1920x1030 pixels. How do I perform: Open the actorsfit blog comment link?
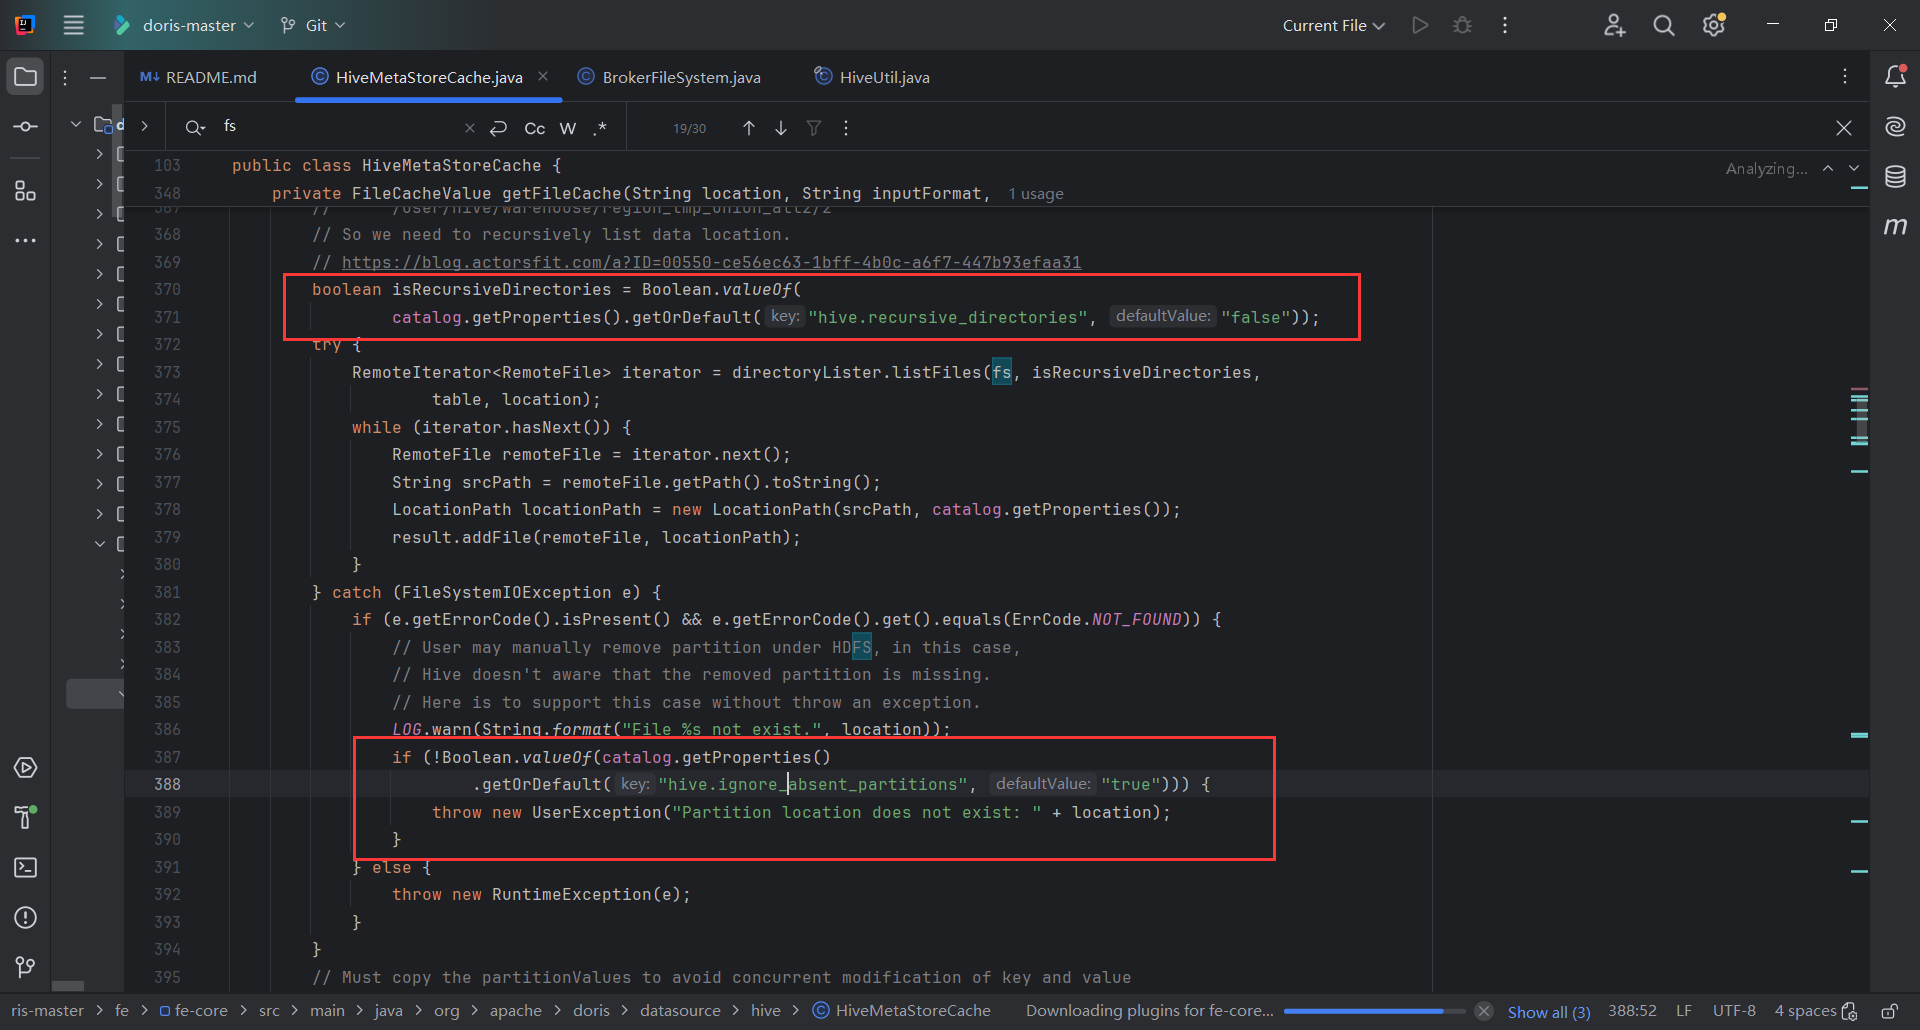coord(711,262)
